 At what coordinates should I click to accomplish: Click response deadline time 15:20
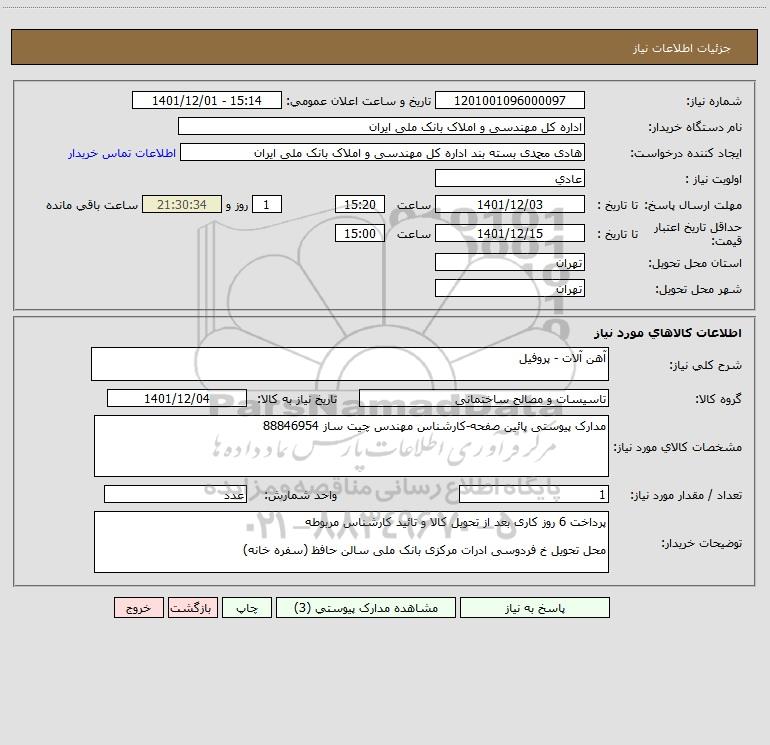[359, 204]
